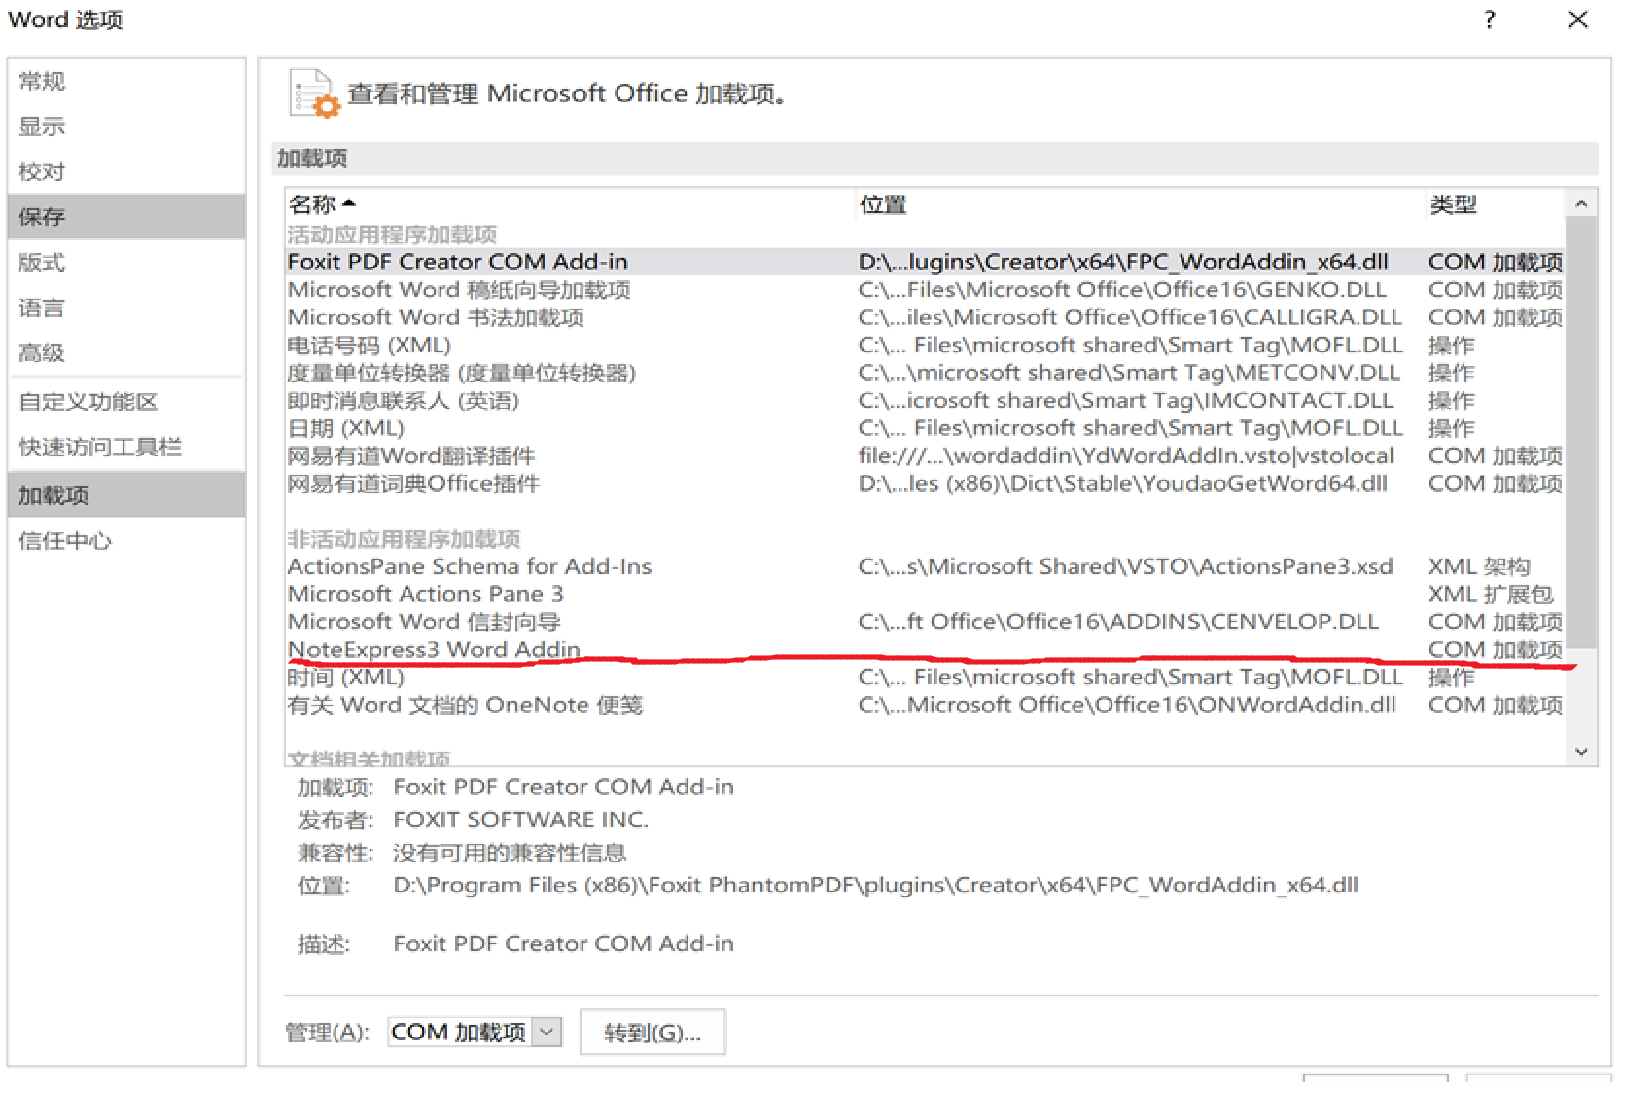1641x1094 pixels.
Task: Select 网易有道Word翻译插件 row
Action: 924,455
